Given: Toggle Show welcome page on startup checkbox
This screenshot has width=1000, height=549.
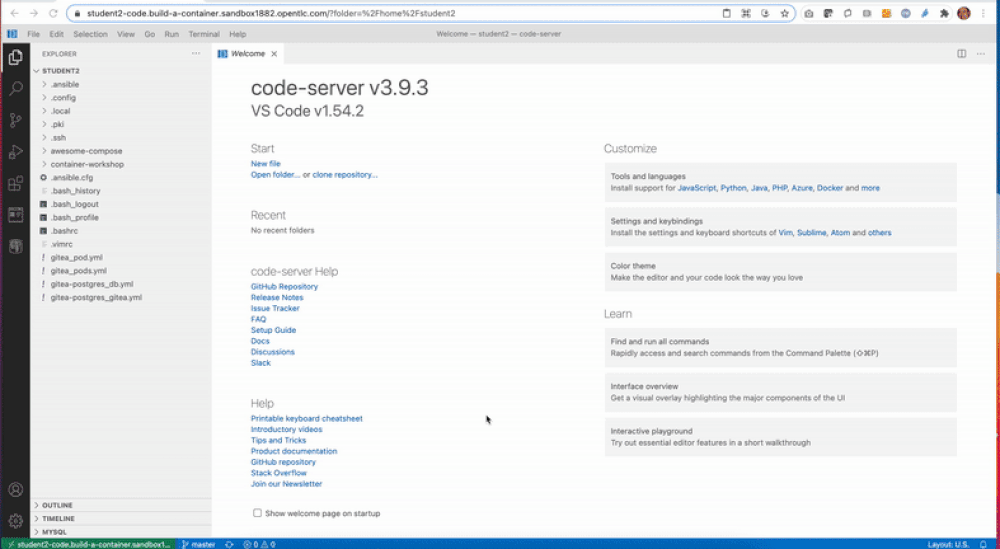Looking at the screenshot, I should pyautogui.click(x=258, y=513).
